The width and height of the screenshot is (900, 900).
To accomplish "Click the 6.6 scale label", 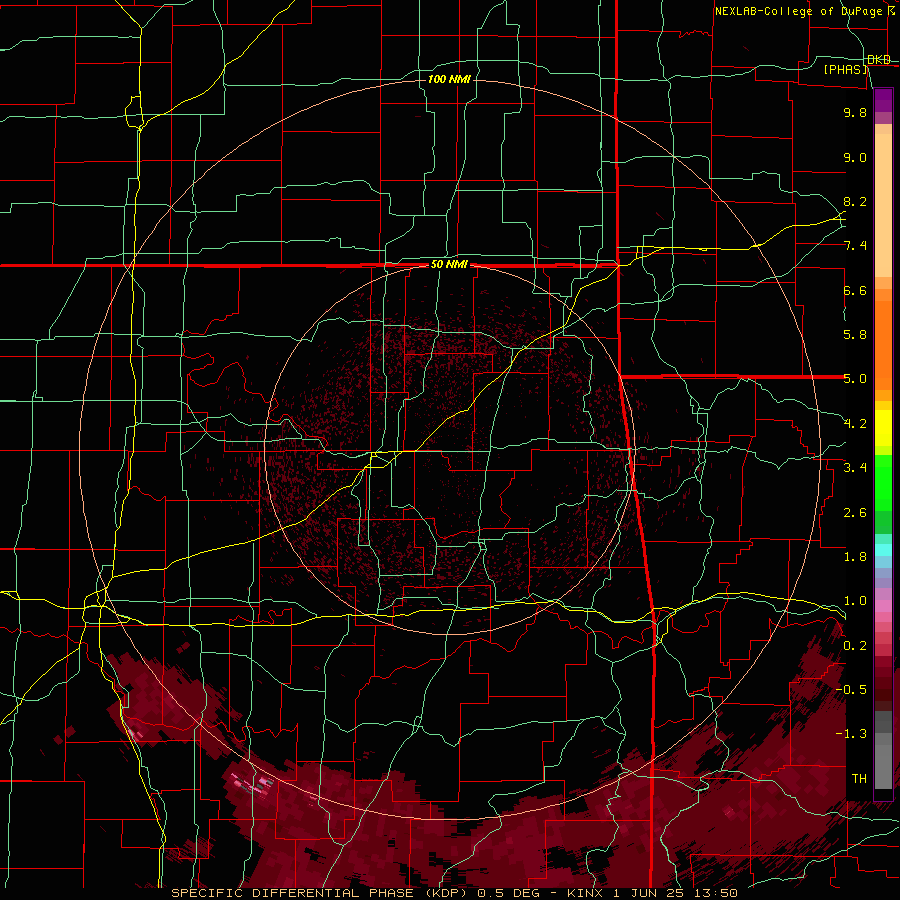I will tap(855, 290).
